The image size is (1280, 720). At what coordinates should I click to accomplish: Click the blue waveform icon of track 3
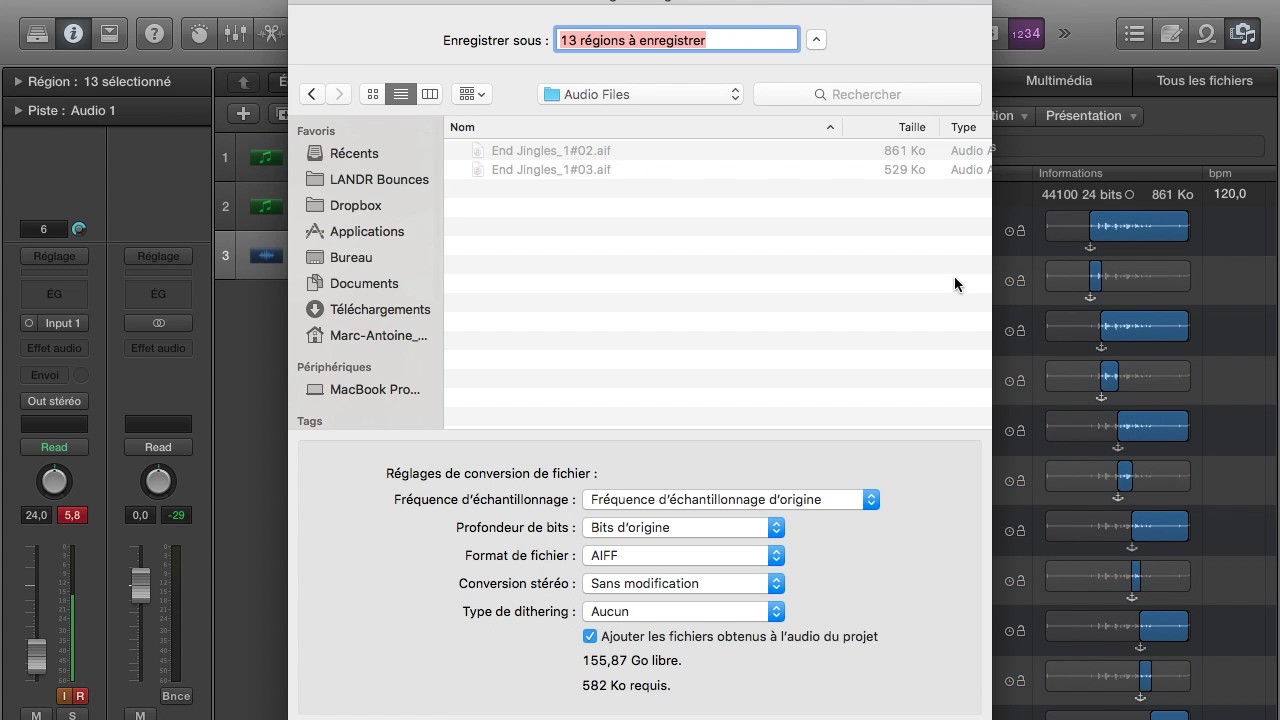[x=266, y=255]
